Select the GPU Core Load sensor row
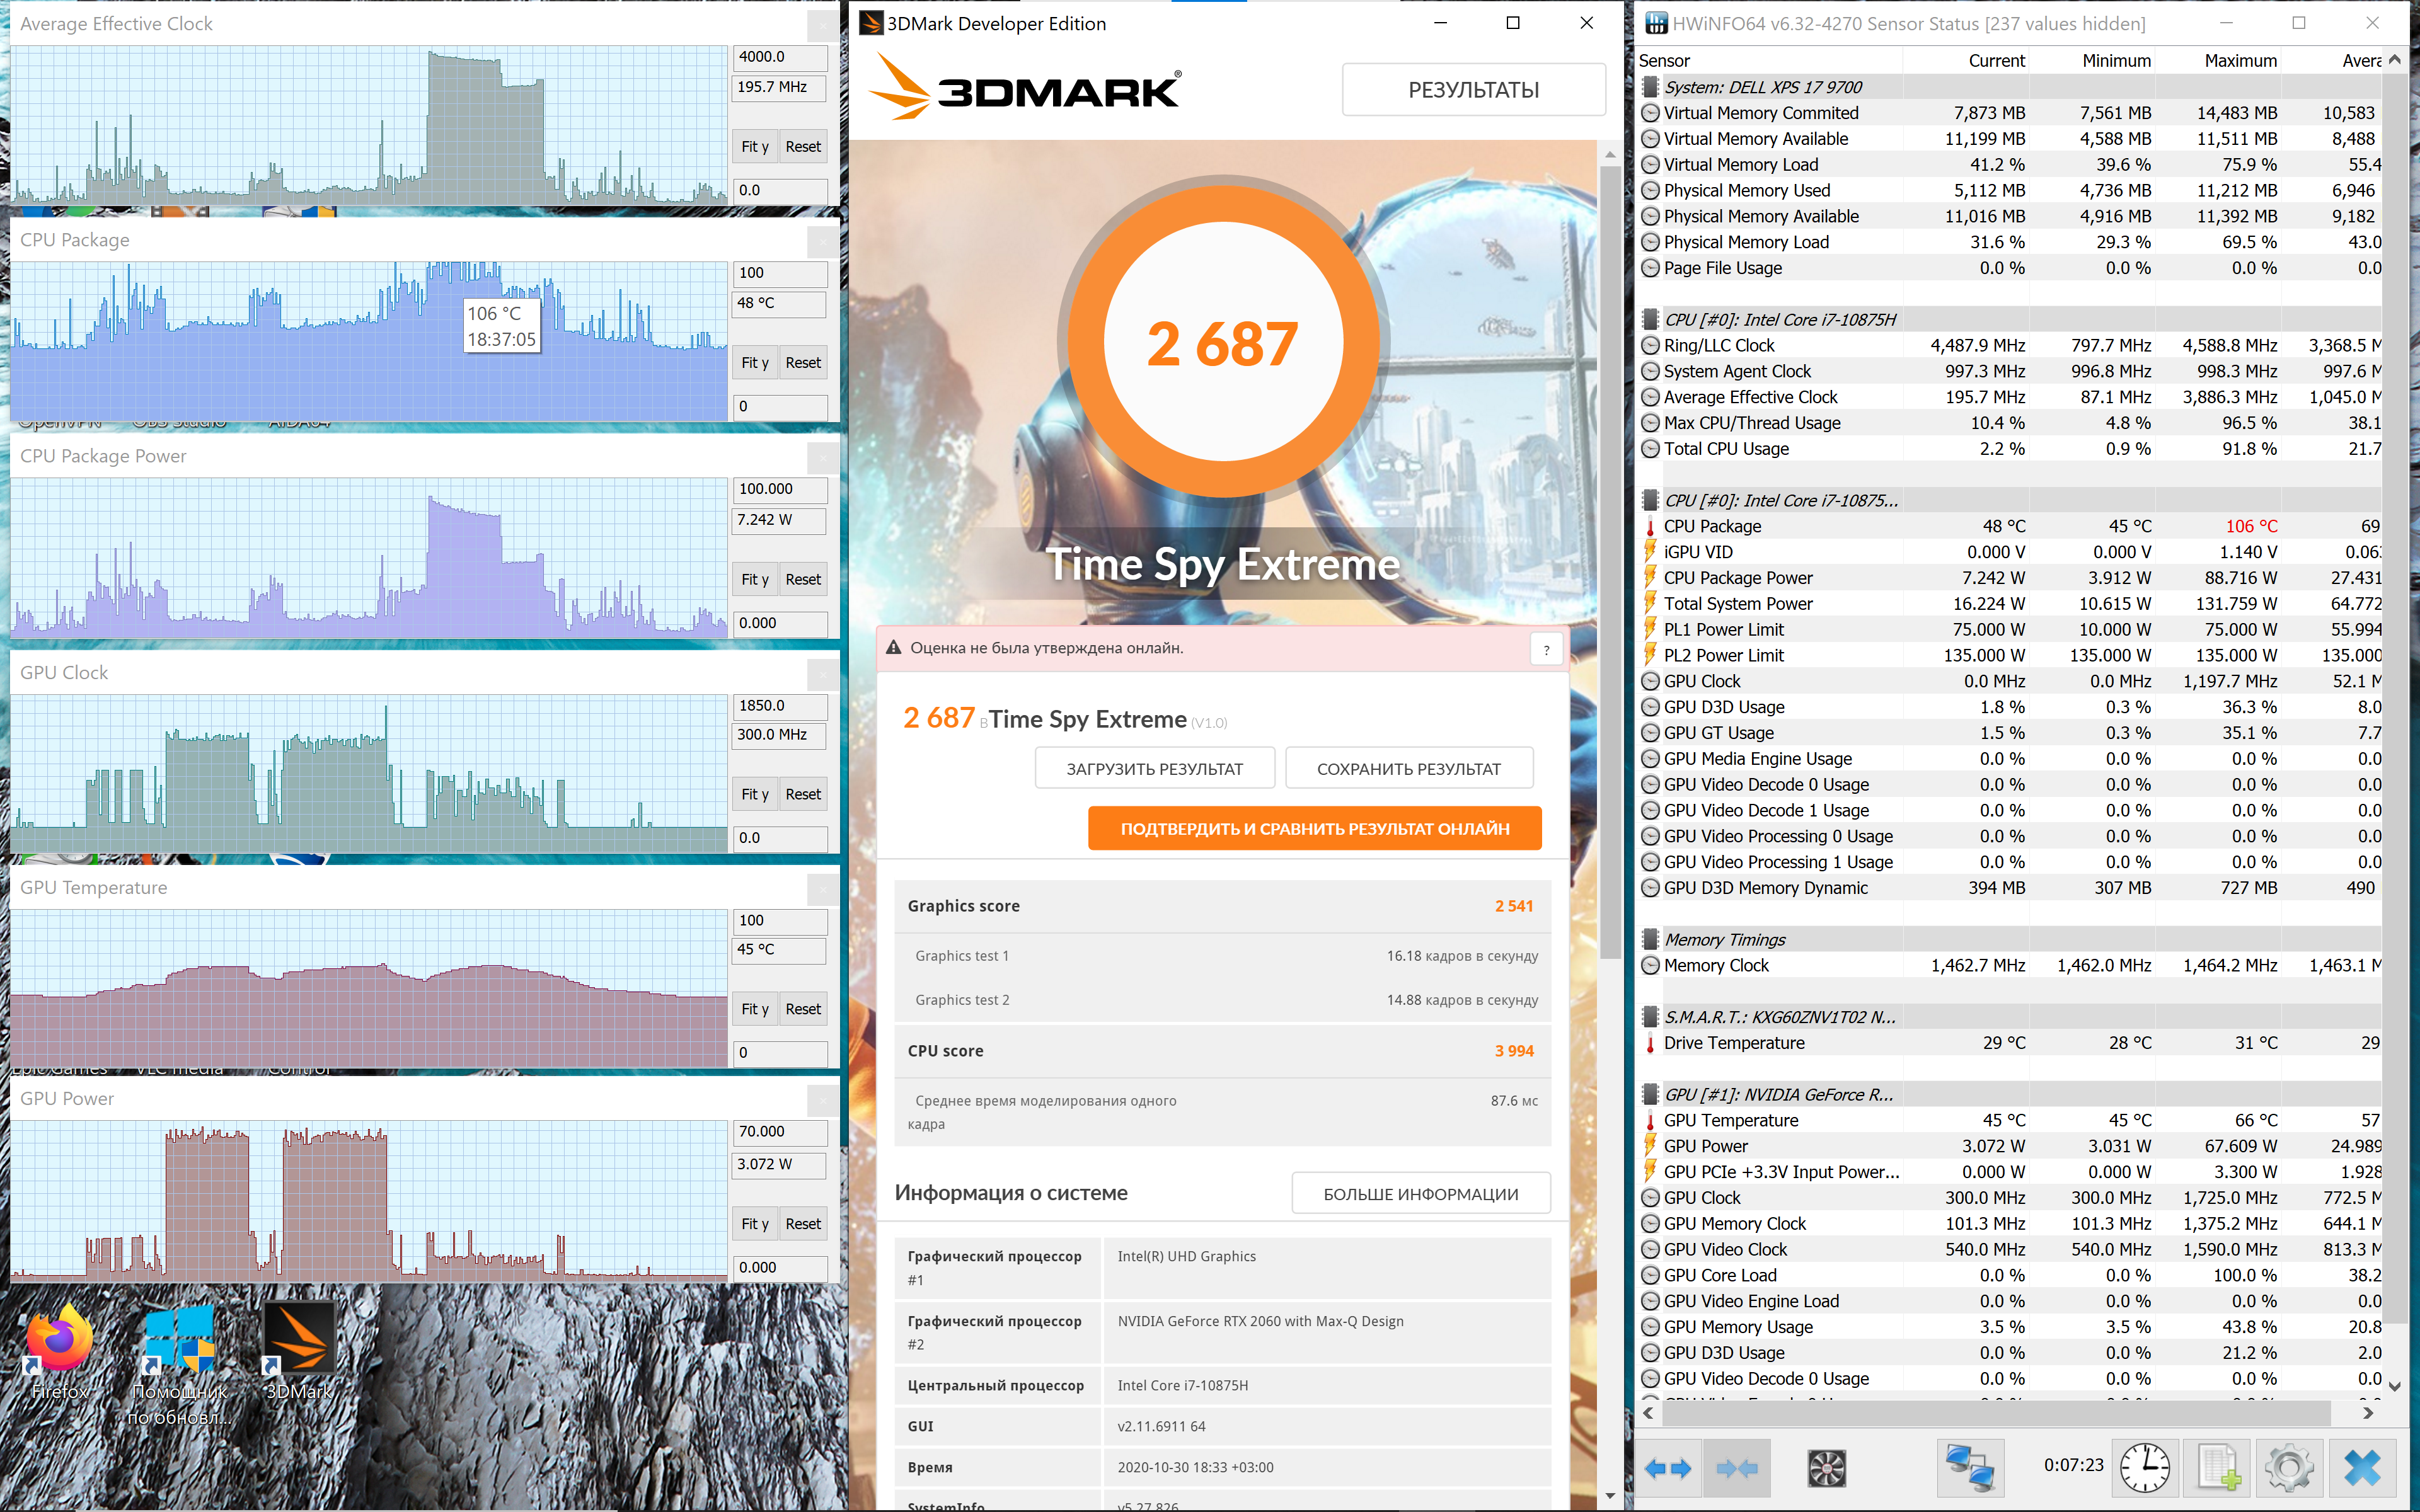Viewport: 2420px width, 1512px height. pyautogui.click(x=2009, y=1275)
